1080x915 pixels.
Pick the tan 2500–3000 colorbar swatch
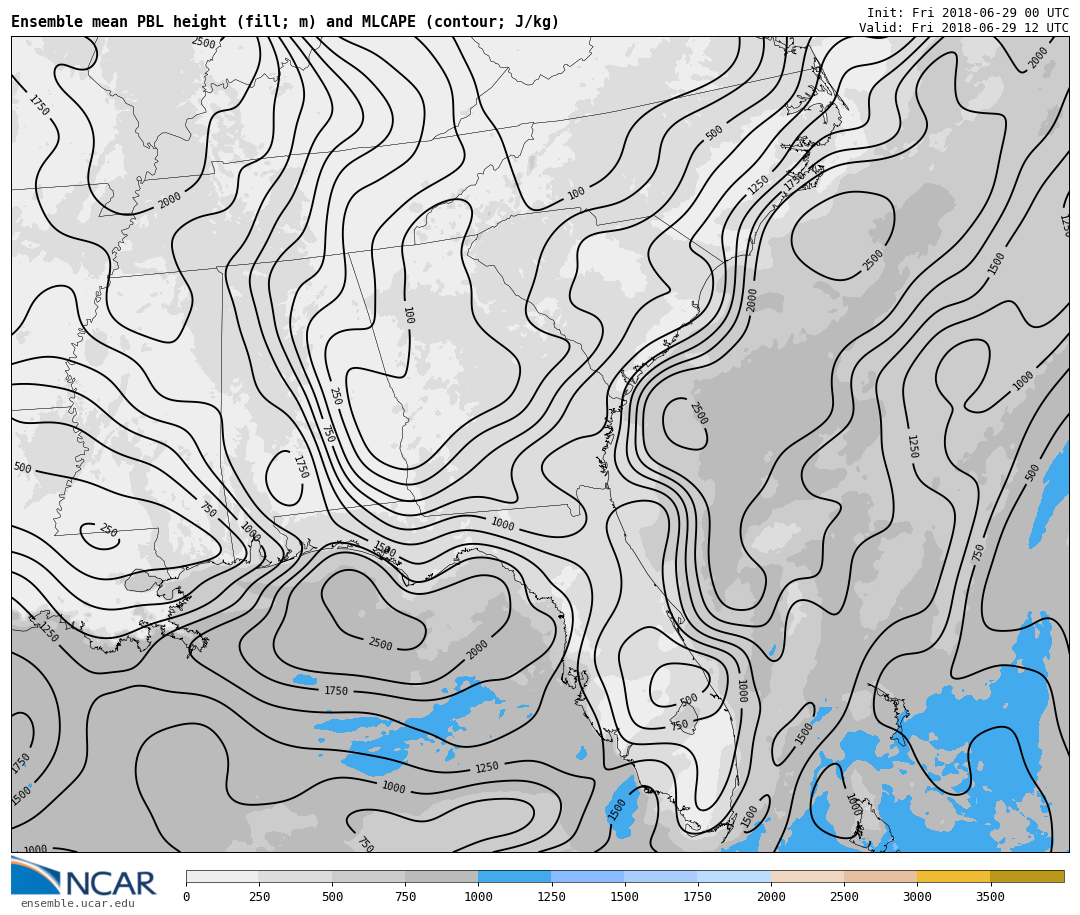point(880,876)
